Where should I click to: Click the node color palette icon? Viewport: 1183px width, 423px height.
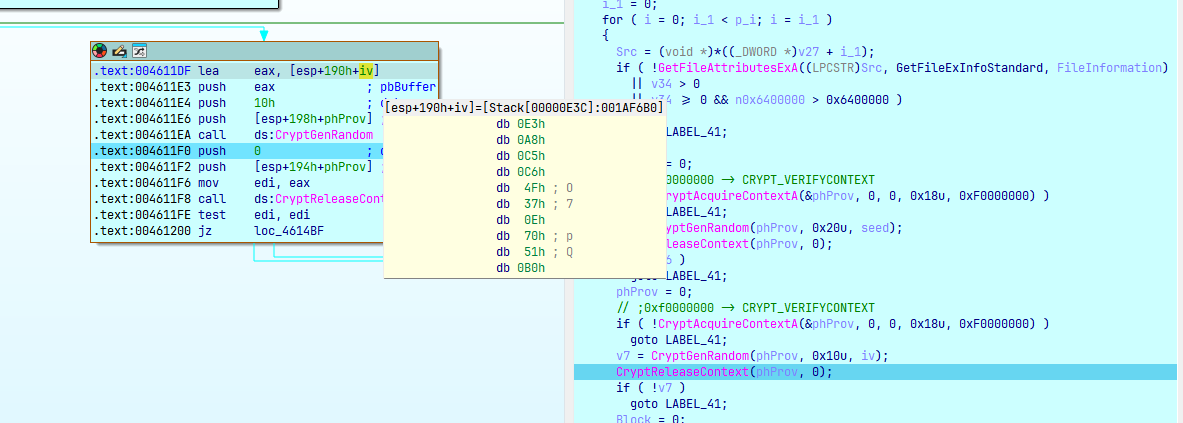pyautogui.click(x=100, y=50)
